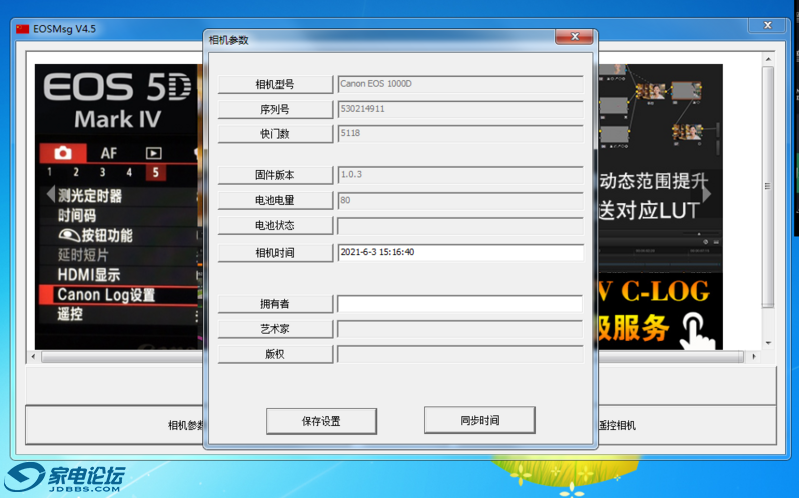This screenshot has height=498, width=799.
Task: Click the 版权 copyright input field
Action: 461,354
